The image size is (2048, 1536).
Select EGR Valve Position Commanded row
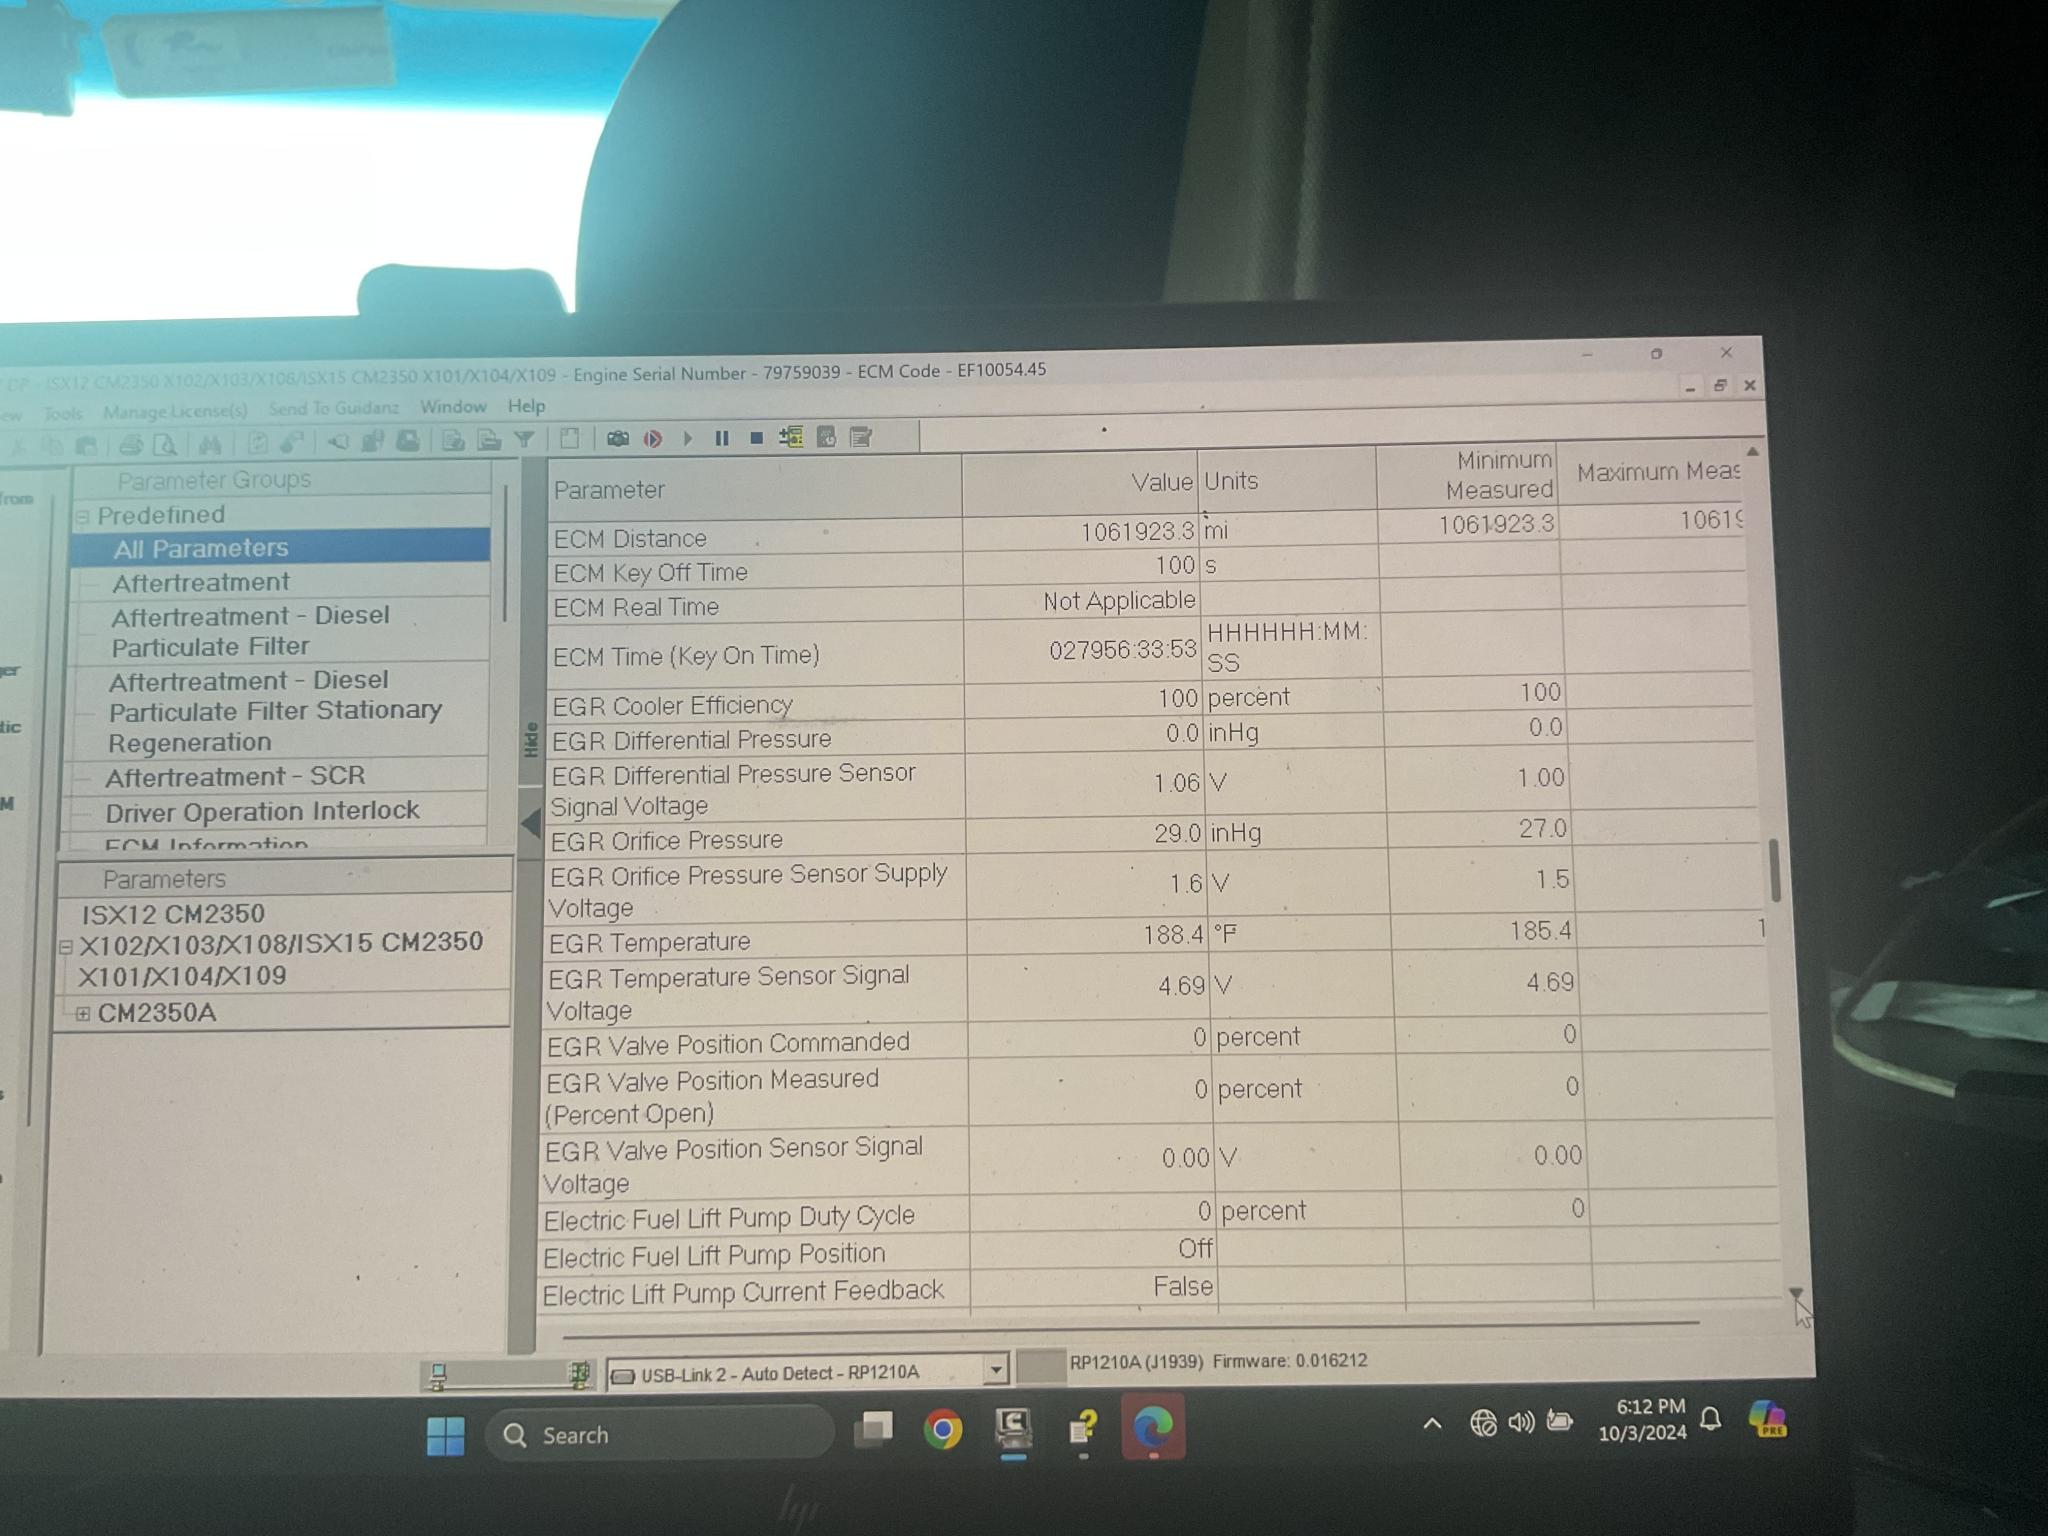1157,1039
